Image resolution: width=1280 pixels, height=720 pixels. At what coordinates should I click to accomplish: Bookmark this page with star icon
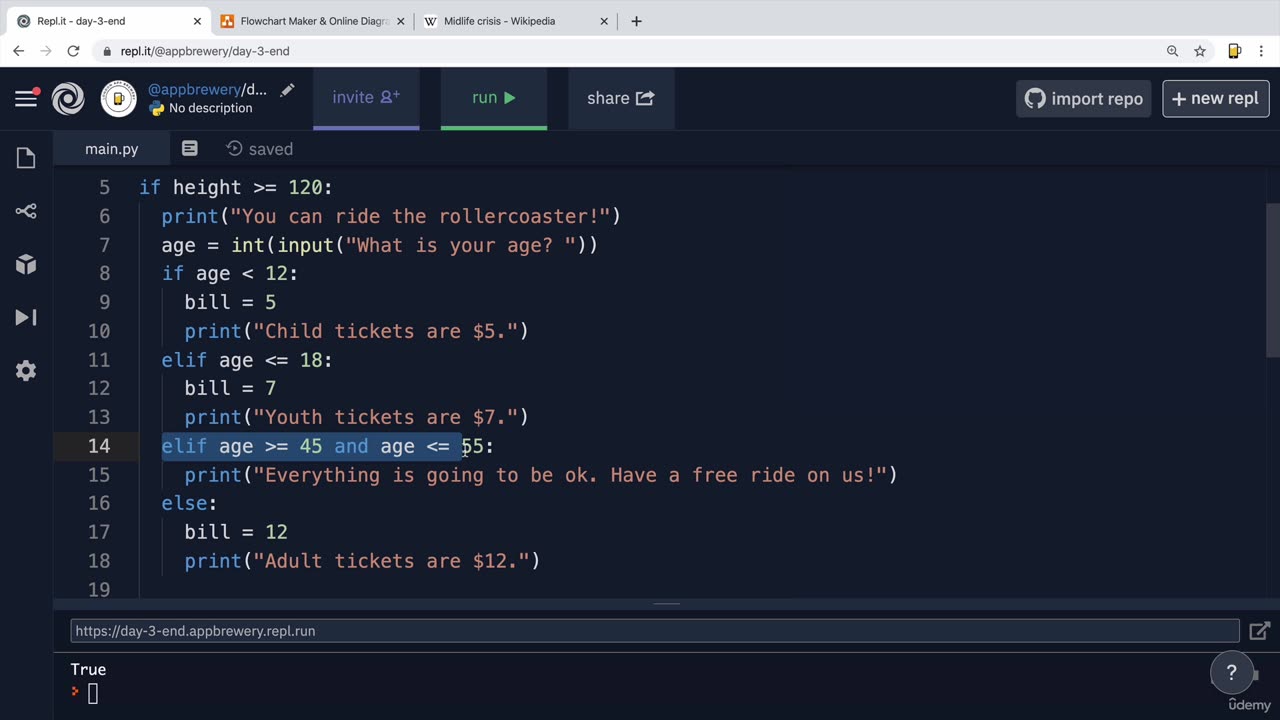coord(1200,51)
